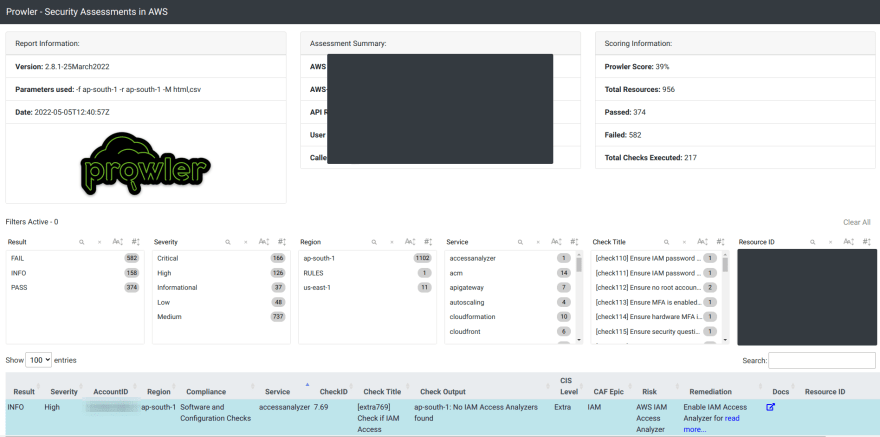This screenshot has width=880, height=437.
Task: Filter region by us-east-1
Action: click(367, 288)
